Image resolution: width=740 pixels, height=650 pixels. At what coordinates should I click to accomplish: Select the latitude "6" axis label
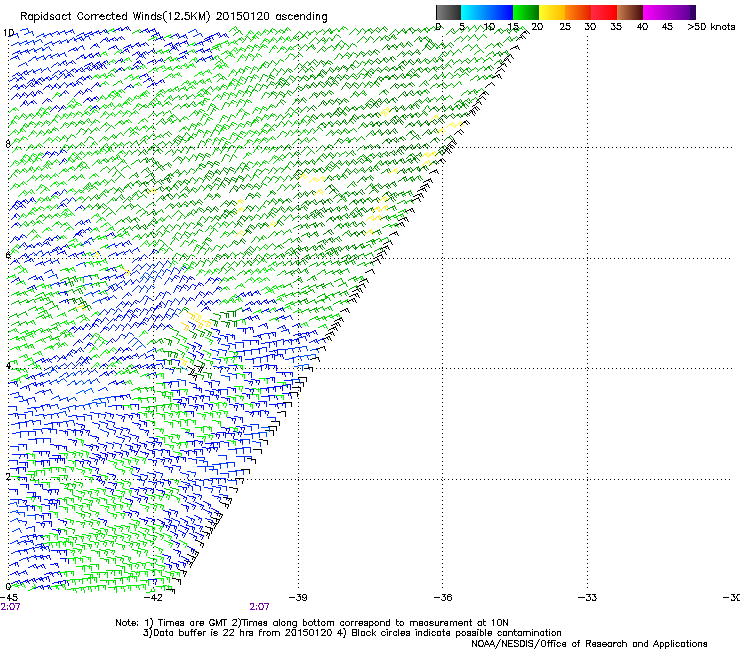(8, 255)
